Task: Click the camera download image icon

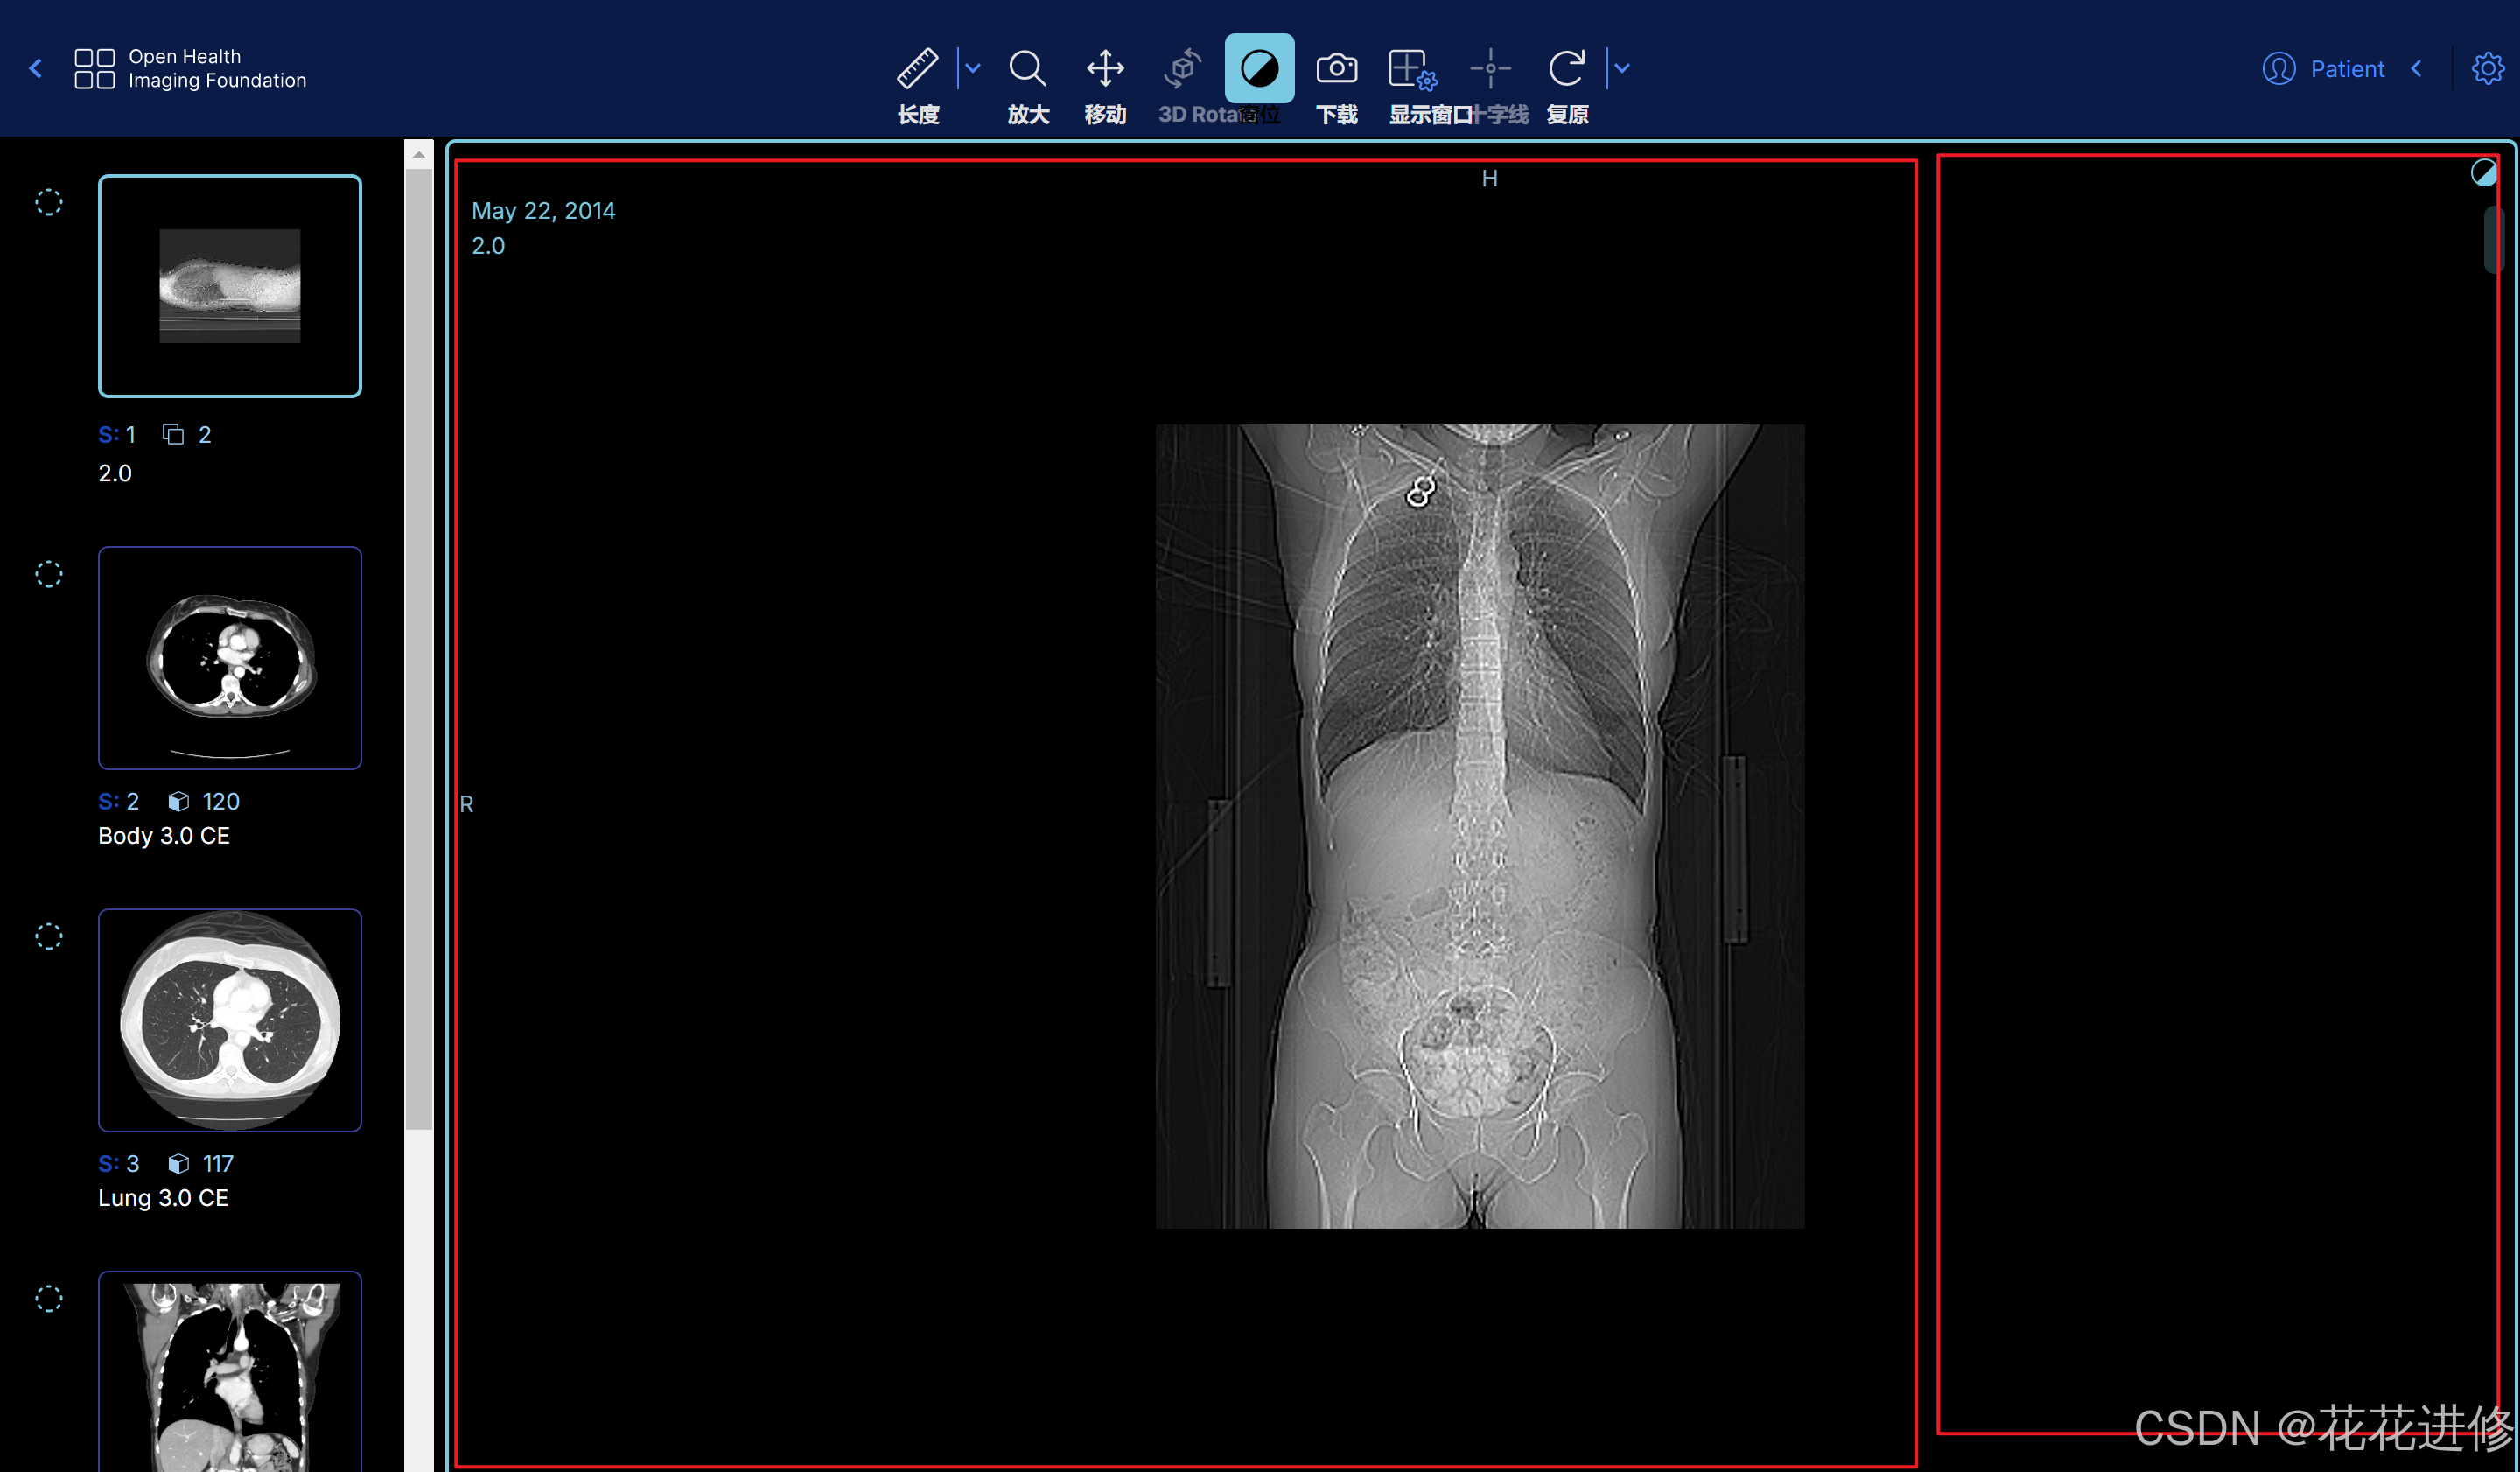Action: click(1336, 69)
